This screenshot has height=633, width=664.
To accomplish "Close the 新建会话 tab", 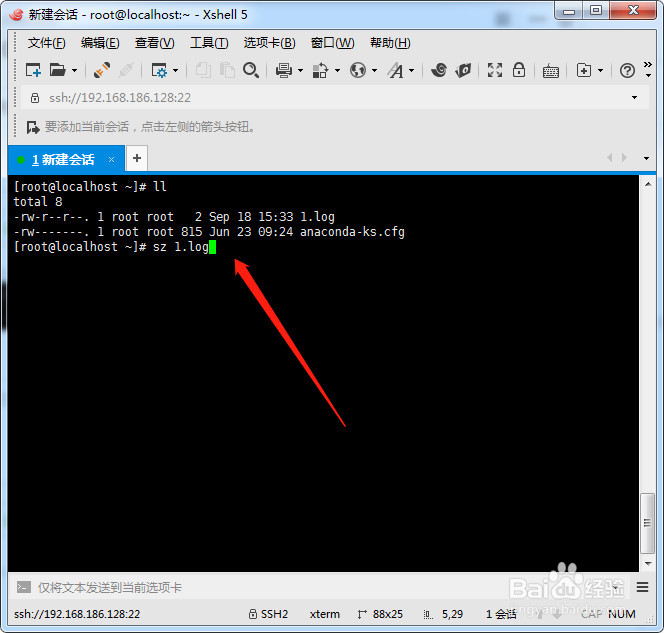I will pos(111,160).
